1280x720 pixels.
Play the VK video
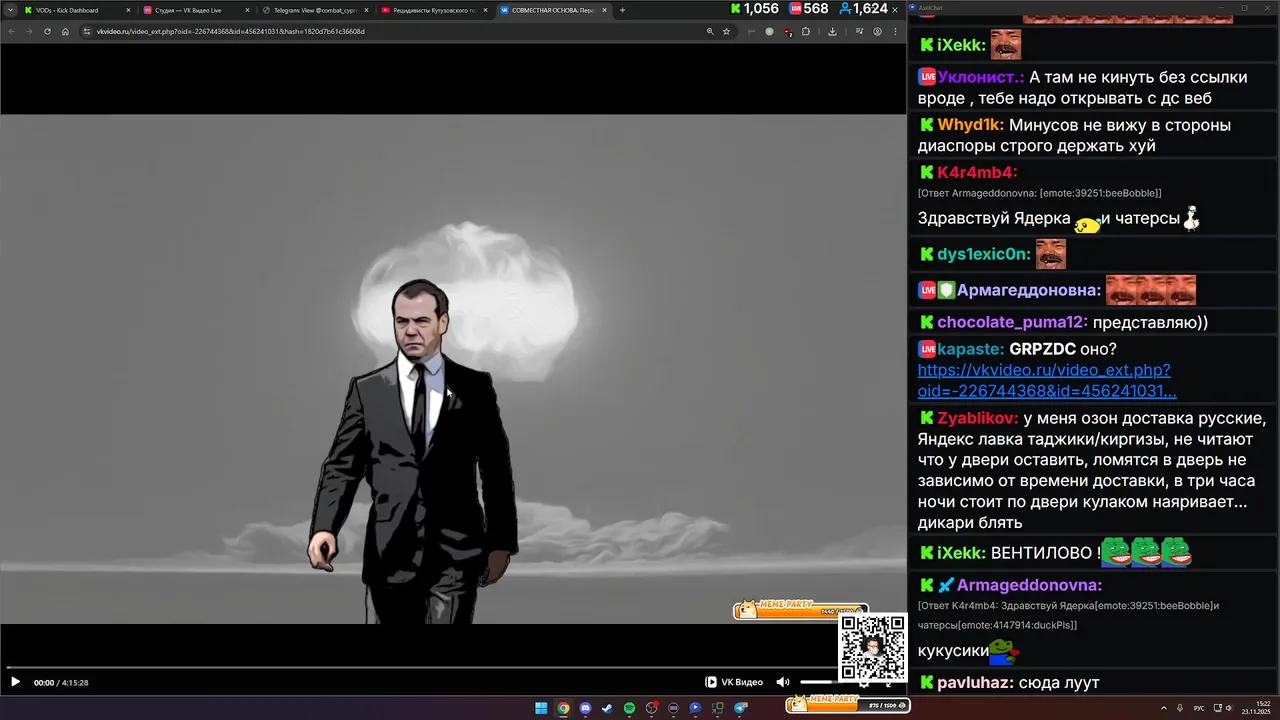click(15, 682)
